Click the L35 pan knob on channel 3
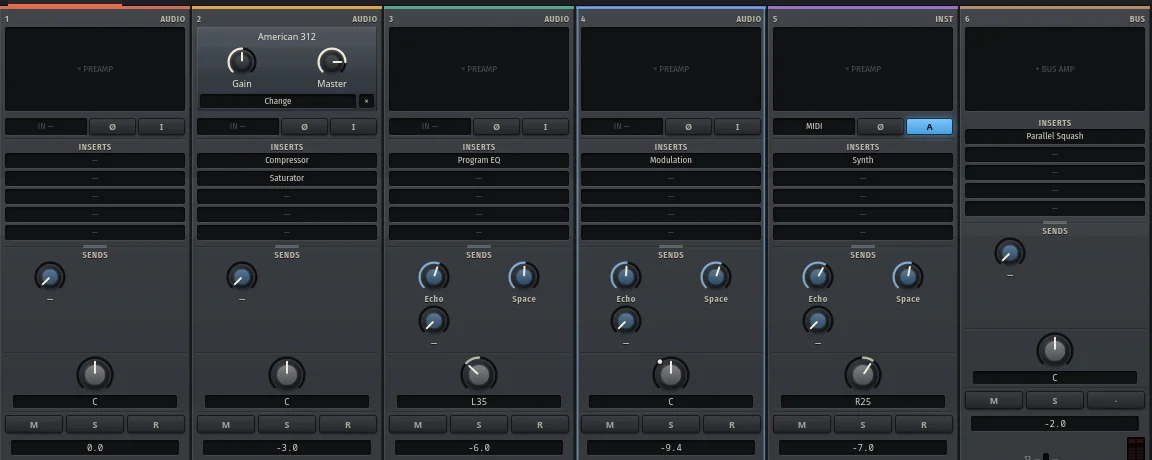This screenshot has height=460, width=1152. [479, 375]
